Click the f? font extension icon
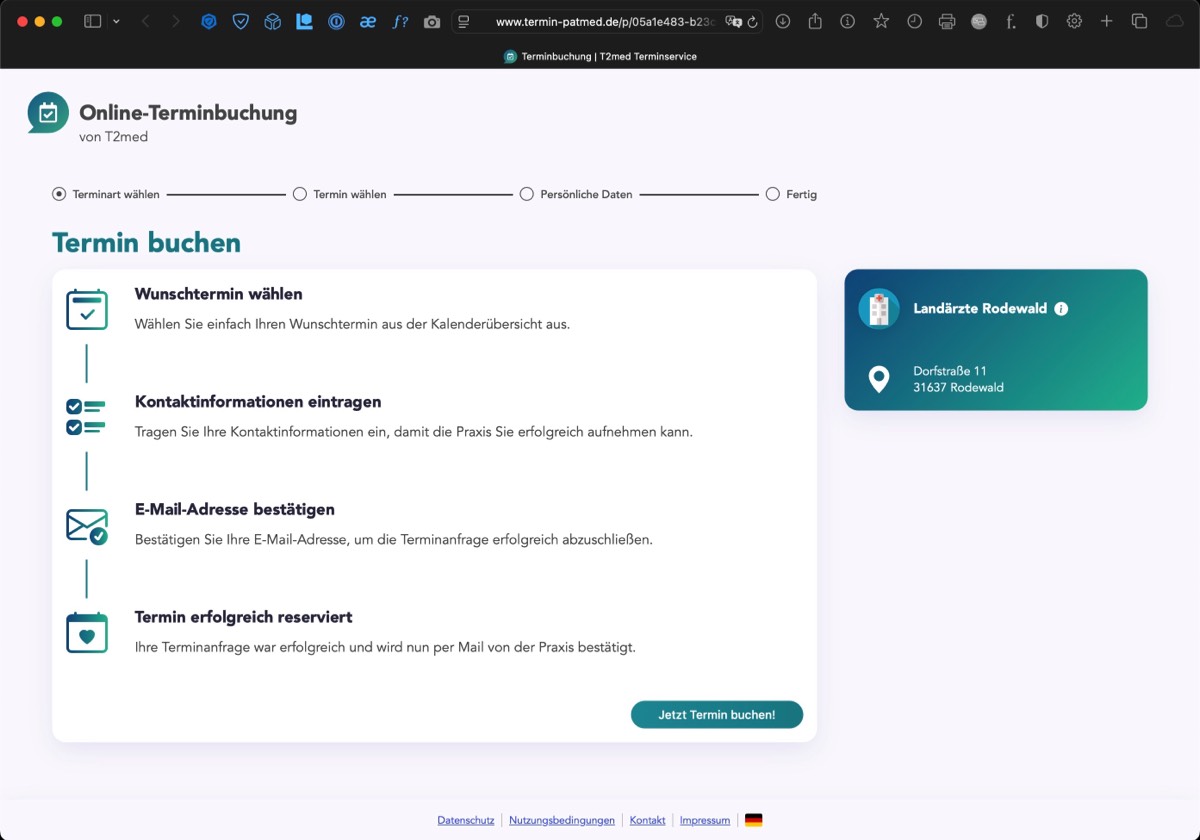The width and height of the screenshot is (1200, 840). (400, 21)
